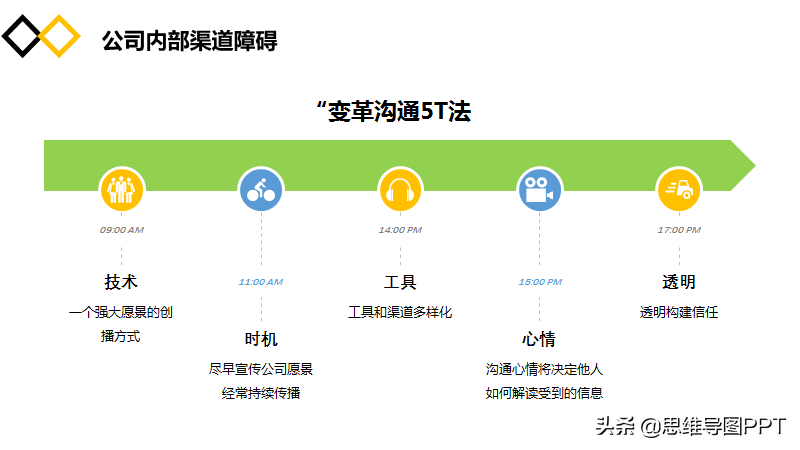Click the black diamond logo shape
The height and width of the screenshot is (450, 800).
(x=21, y=36)
